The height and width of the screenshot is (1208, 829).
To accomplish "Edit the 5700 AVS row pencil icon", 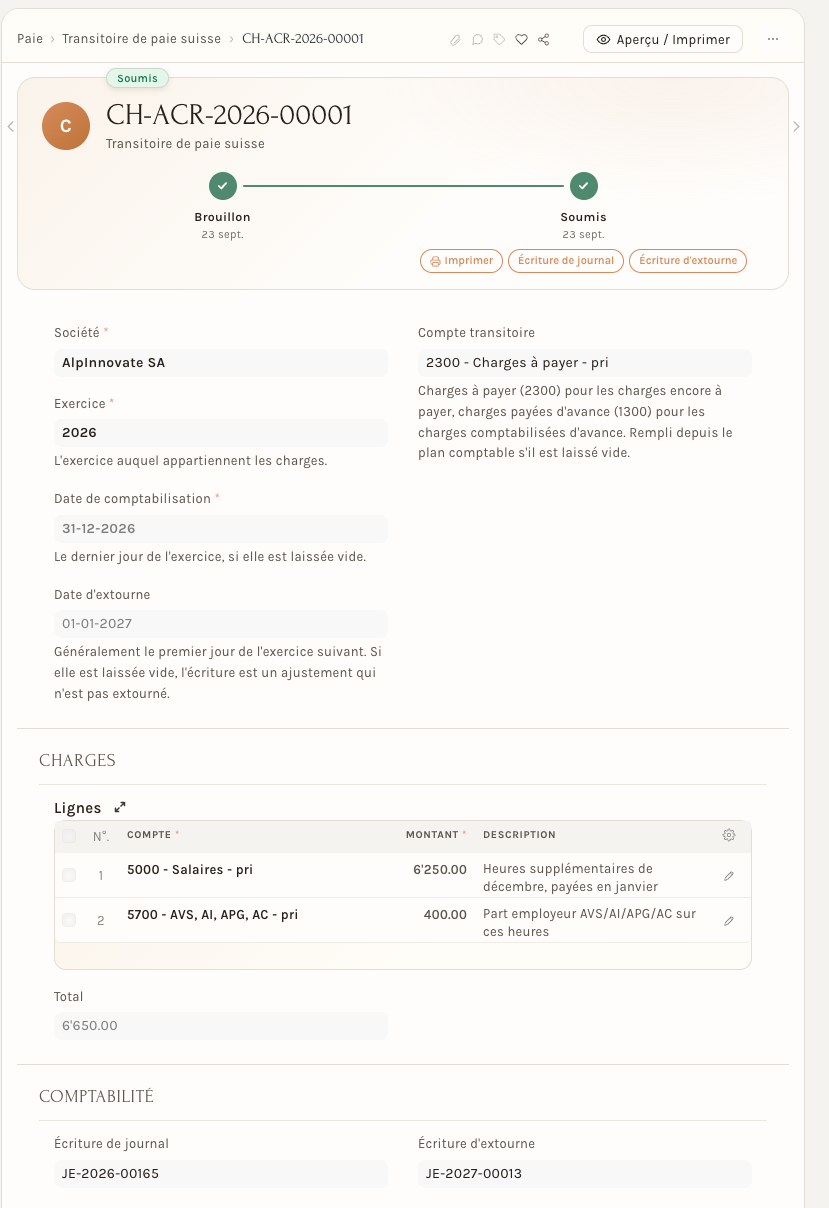I will (729, 921).
